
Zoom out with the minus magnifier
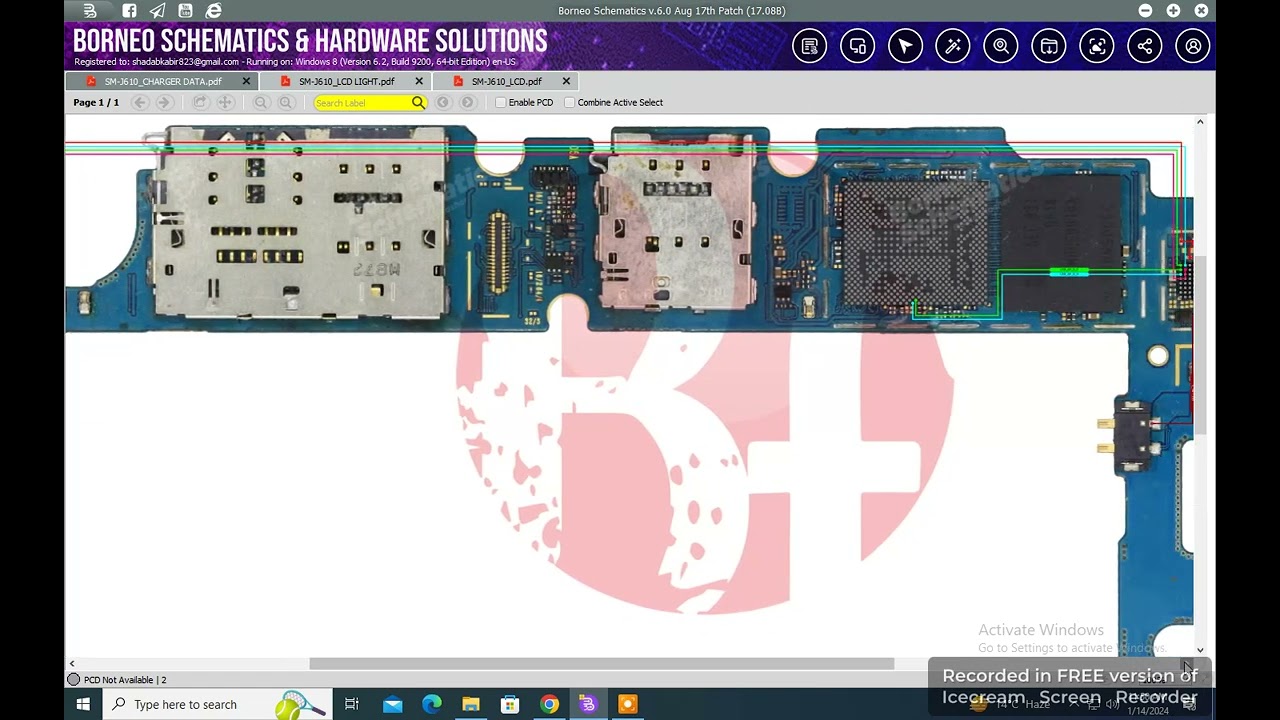[x=261, y=102]
